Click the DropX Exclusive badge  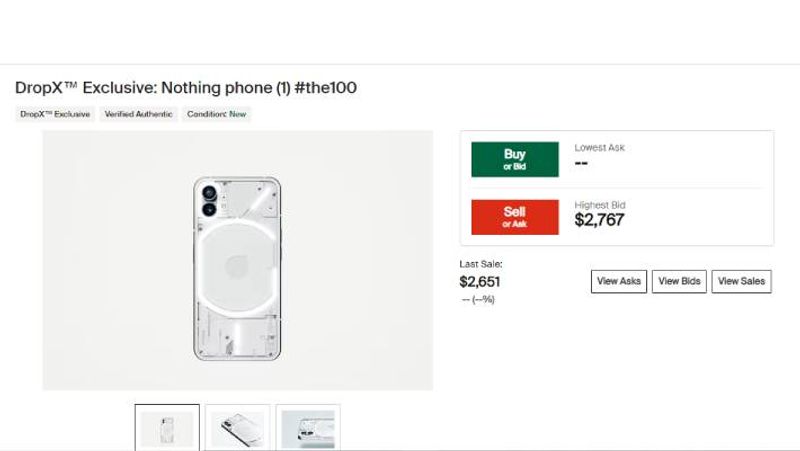tap(55, 114)
